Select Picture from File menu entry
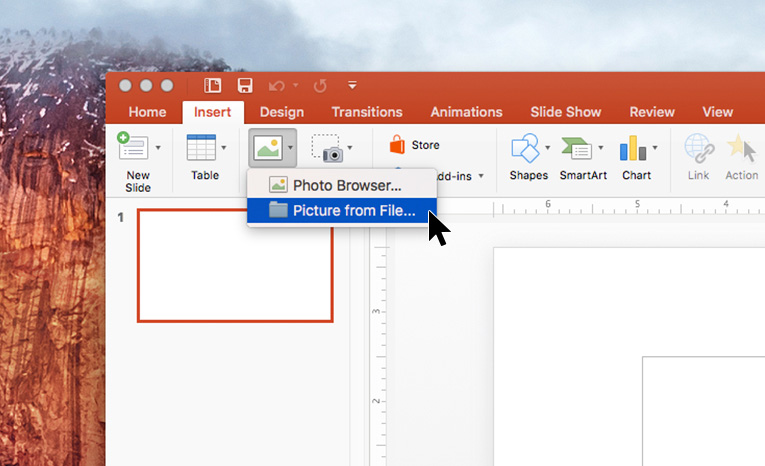Image resolution: width=765 pixels, height=466 pixels. 342,210
